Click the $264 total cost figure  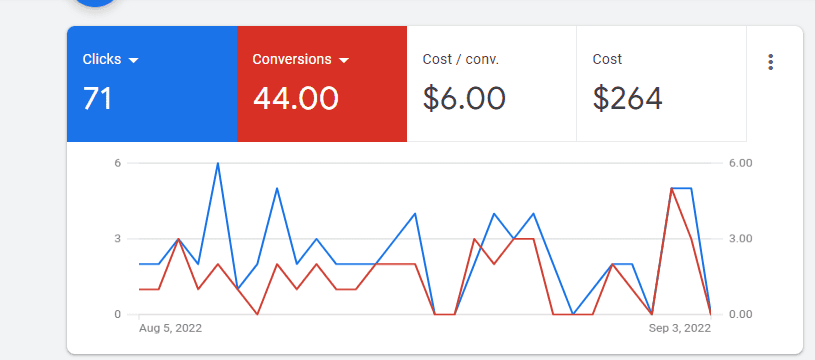click(627, 98)
